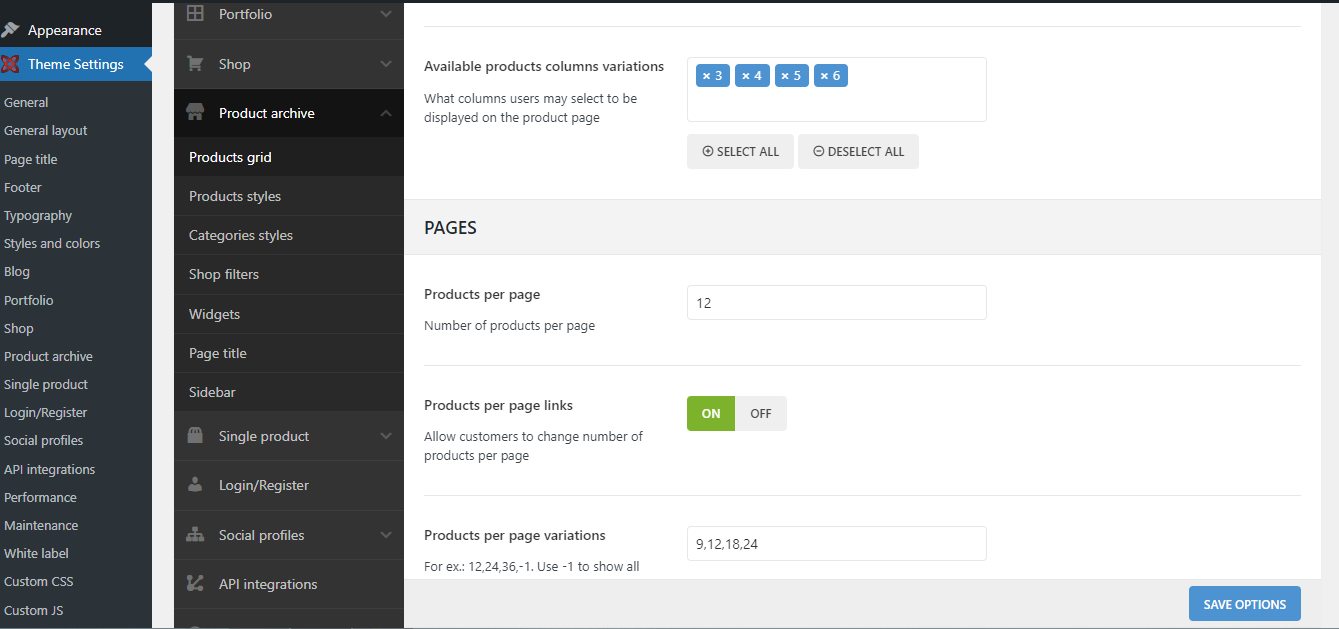The width and height of the screenshot is (1339, 629).
Task: Click the Product archive store icon
Action: tap(195, 113)
